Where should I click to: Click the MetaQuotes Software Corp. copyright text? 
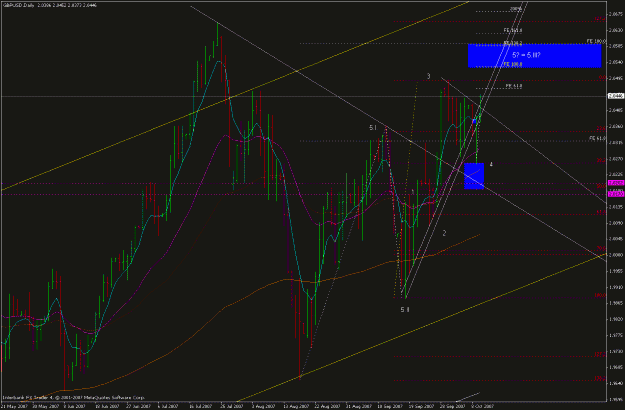coord(74,398)
